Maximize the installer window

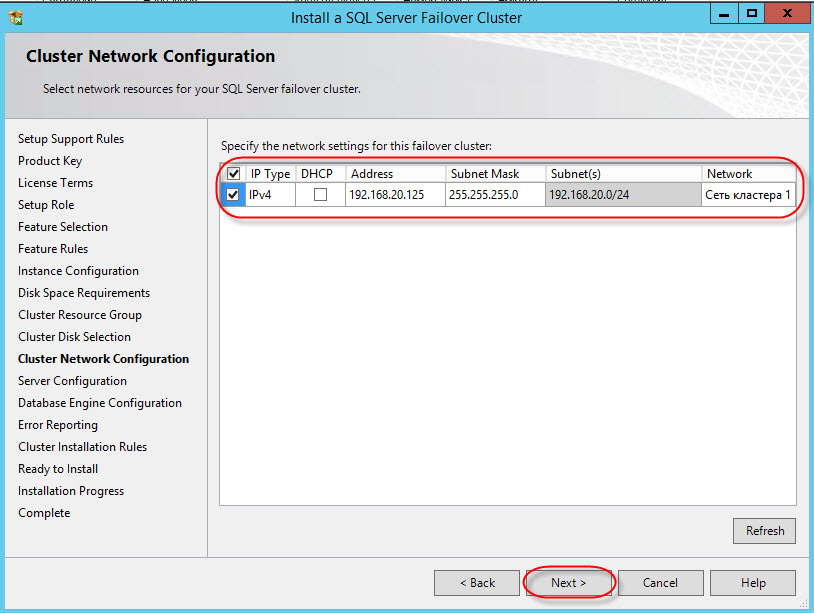pos(752,15)
